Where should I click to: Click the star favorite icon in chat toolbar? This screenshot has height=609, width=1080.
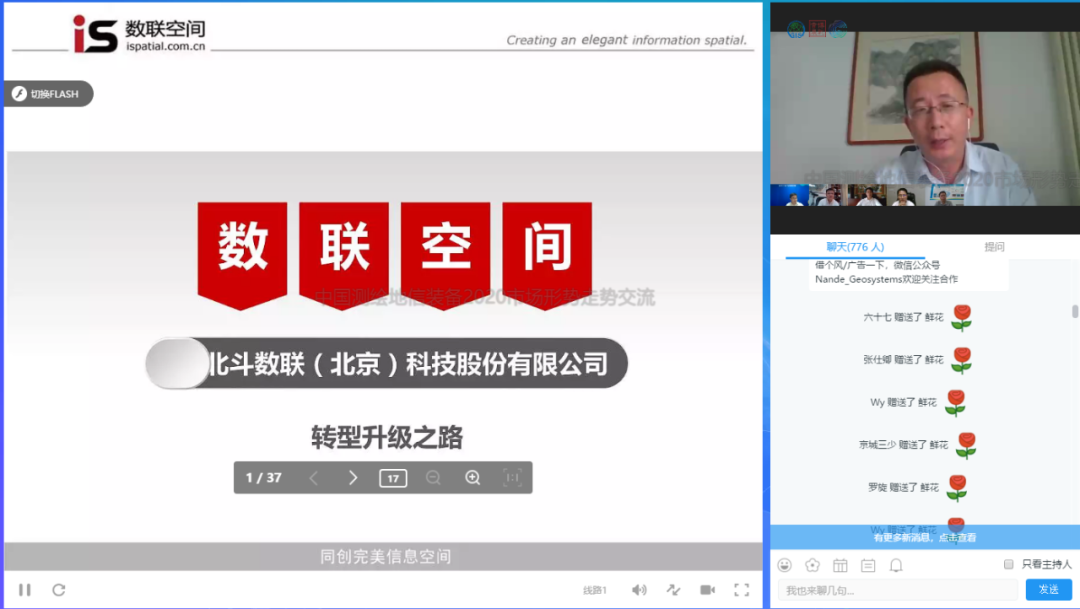click(812, 565)
